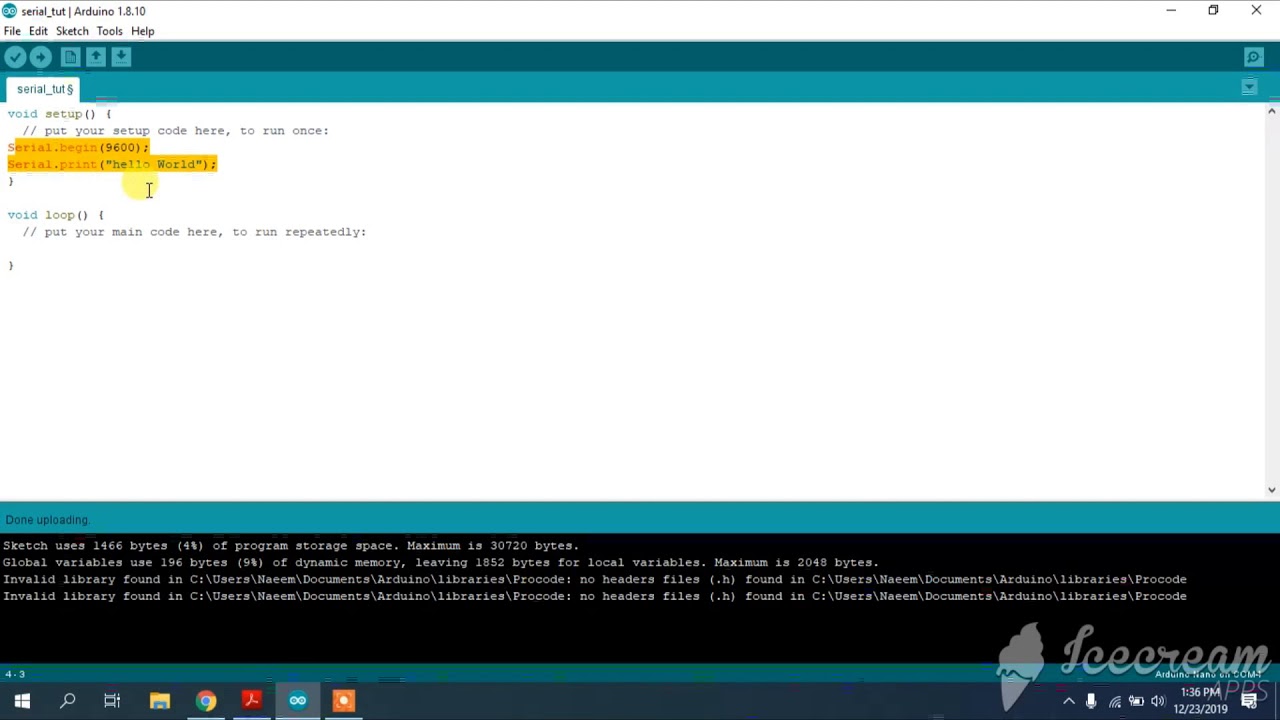Show hidden system tray icons
Viewport: 1280px width, 720px height.
[x=1068, y=701]
